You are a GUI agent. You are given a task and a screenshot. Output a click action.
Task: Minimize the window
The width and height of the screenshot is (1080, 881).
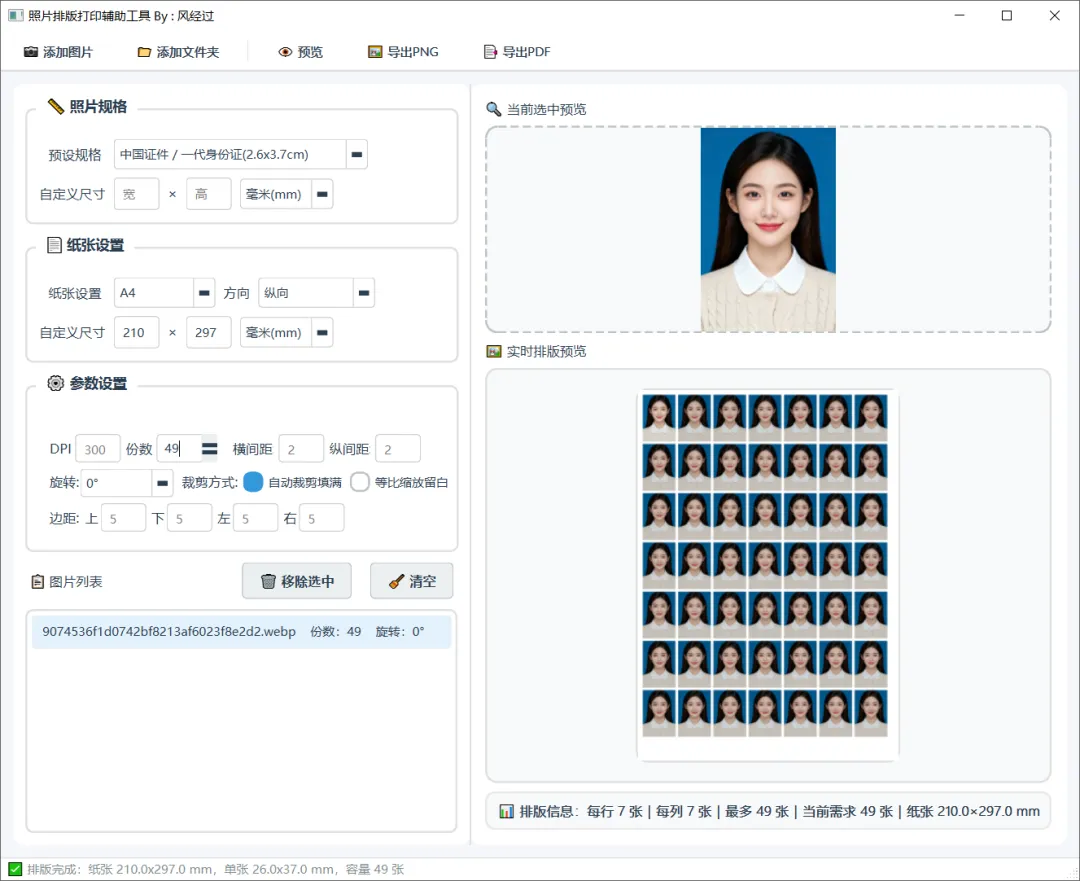click(959, 15)
